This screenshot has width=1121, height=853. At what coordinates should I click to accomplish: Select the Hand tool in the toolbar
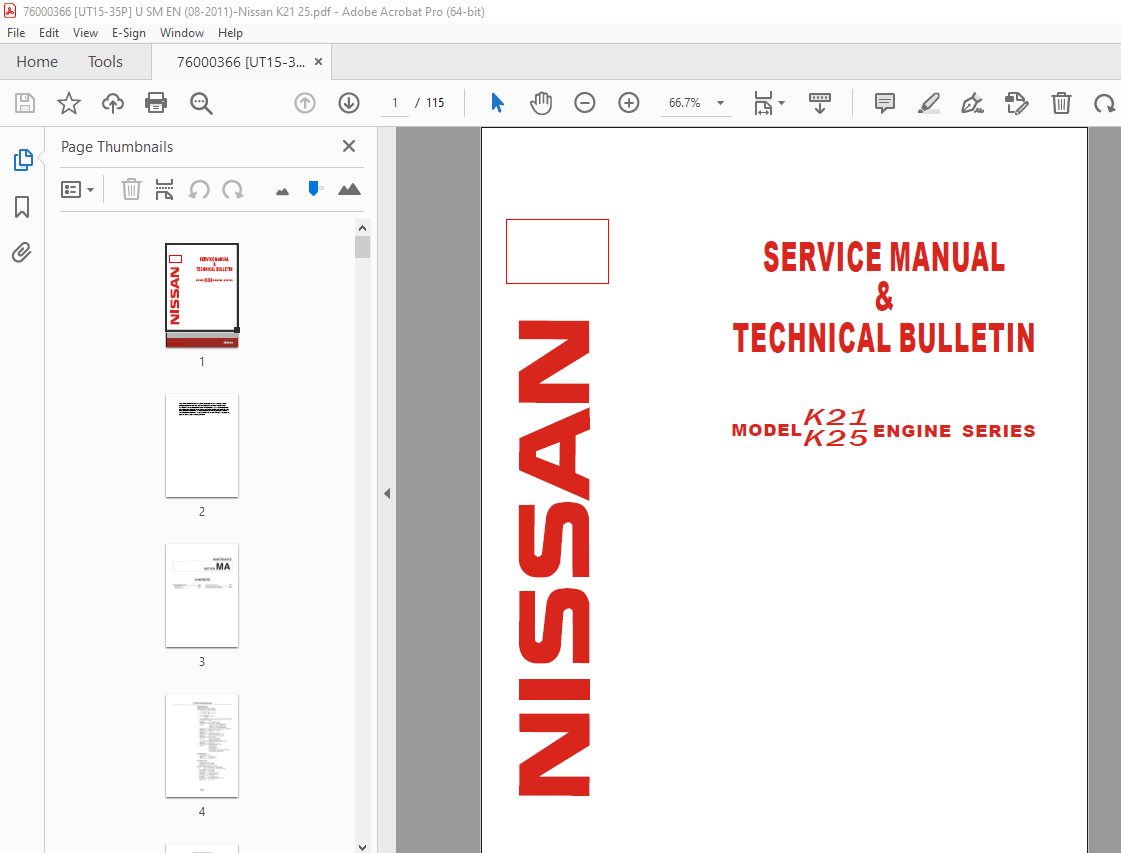(x=541, y=103)
